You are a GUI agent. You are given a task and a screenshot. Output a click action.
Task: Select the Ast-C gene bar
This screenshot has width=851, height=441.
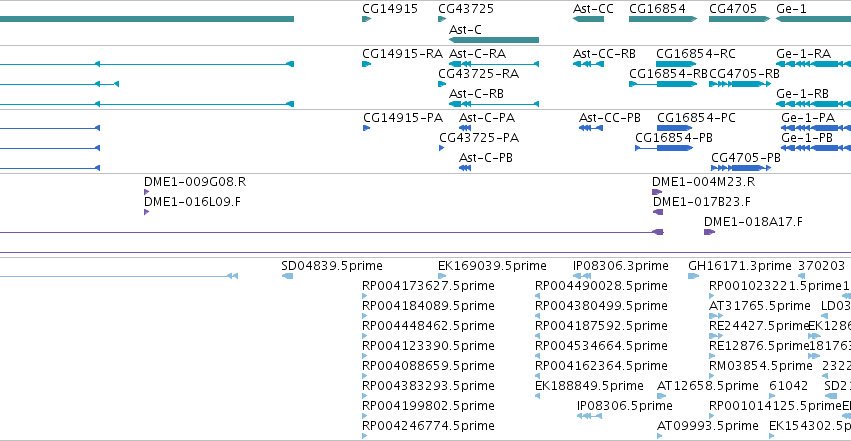(x=494, y=40)
